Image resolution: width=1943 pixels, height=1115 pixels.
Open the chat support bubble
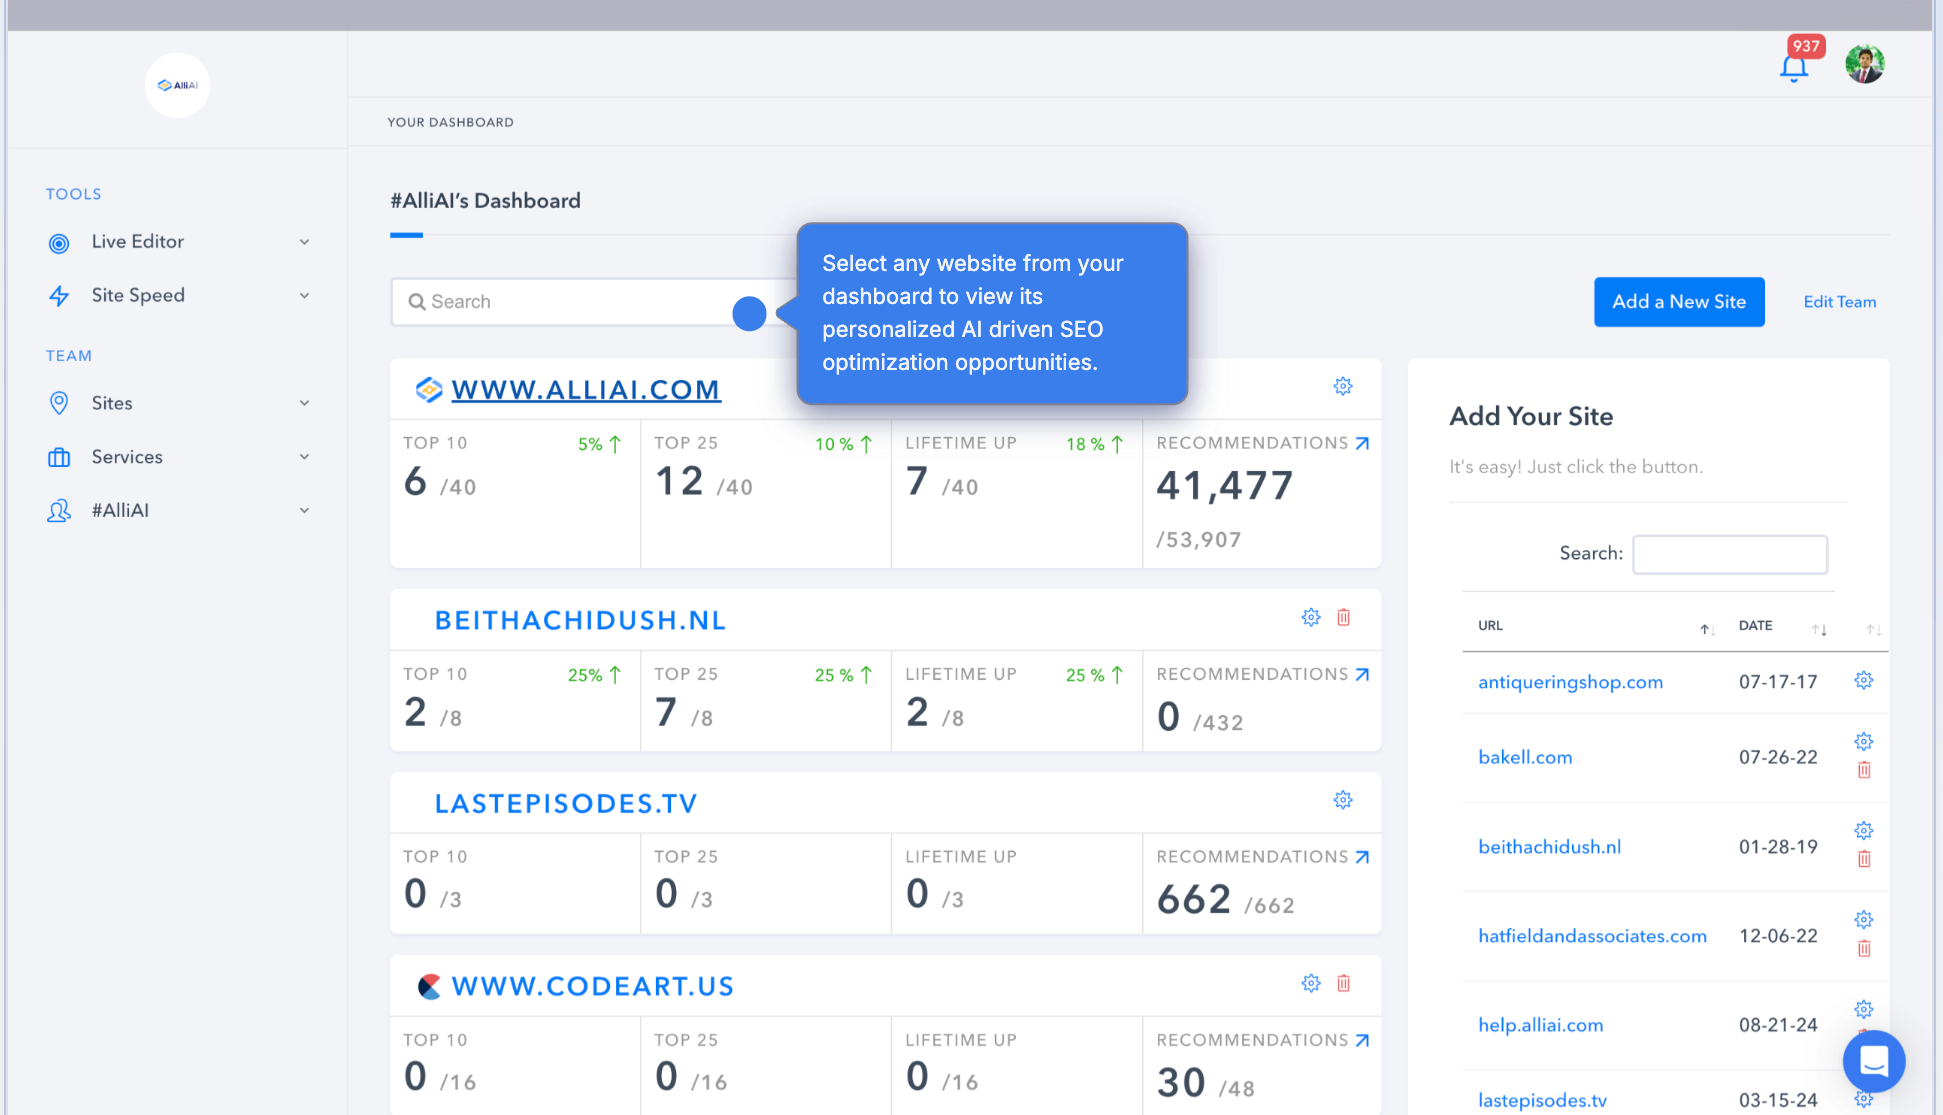[1873, 1061]
